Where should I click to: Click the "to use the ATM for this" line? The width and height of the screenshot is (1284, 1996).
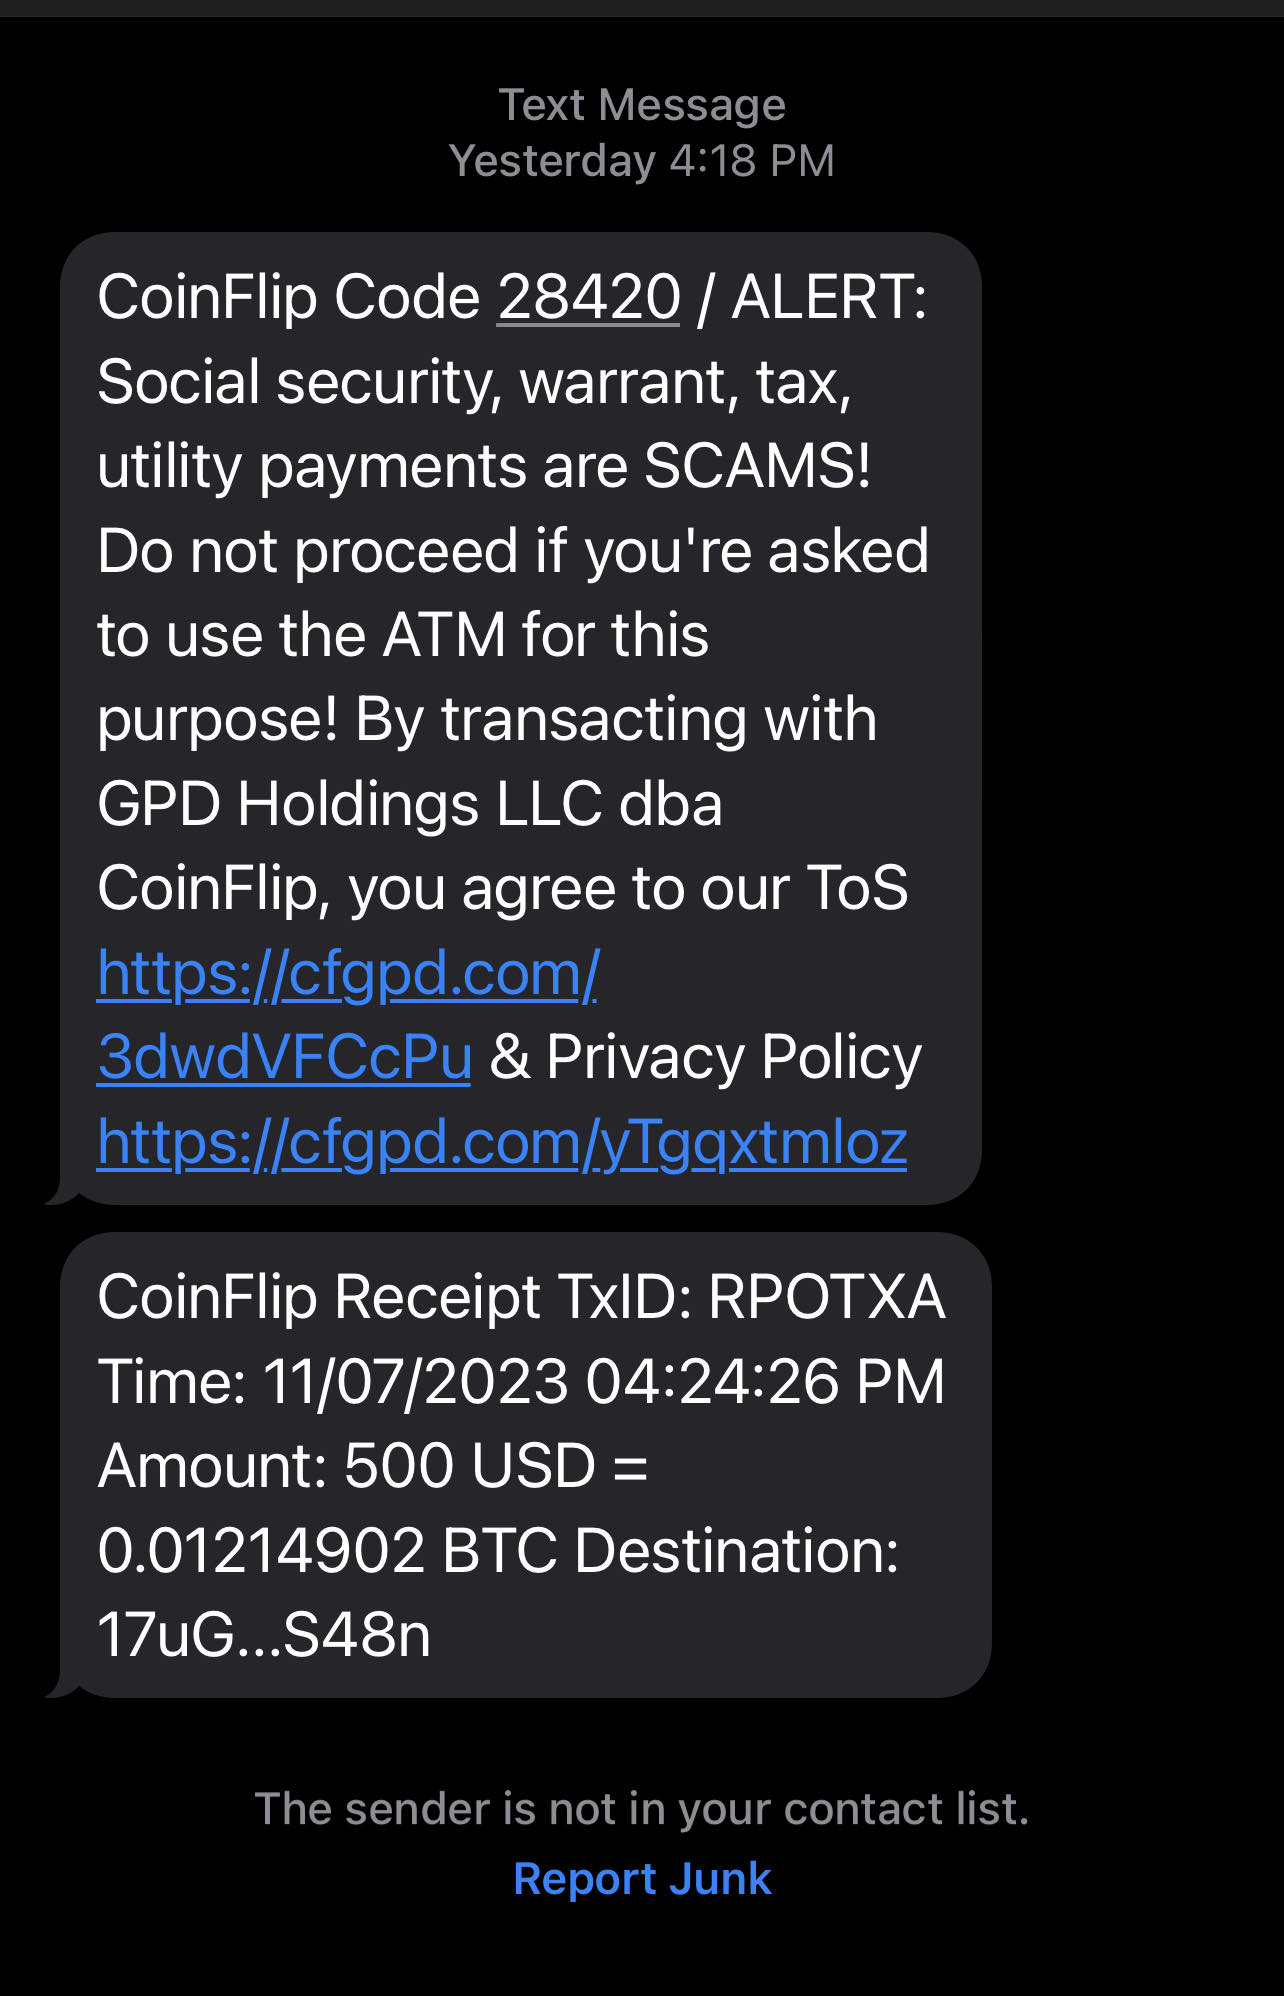pos(403,636)
